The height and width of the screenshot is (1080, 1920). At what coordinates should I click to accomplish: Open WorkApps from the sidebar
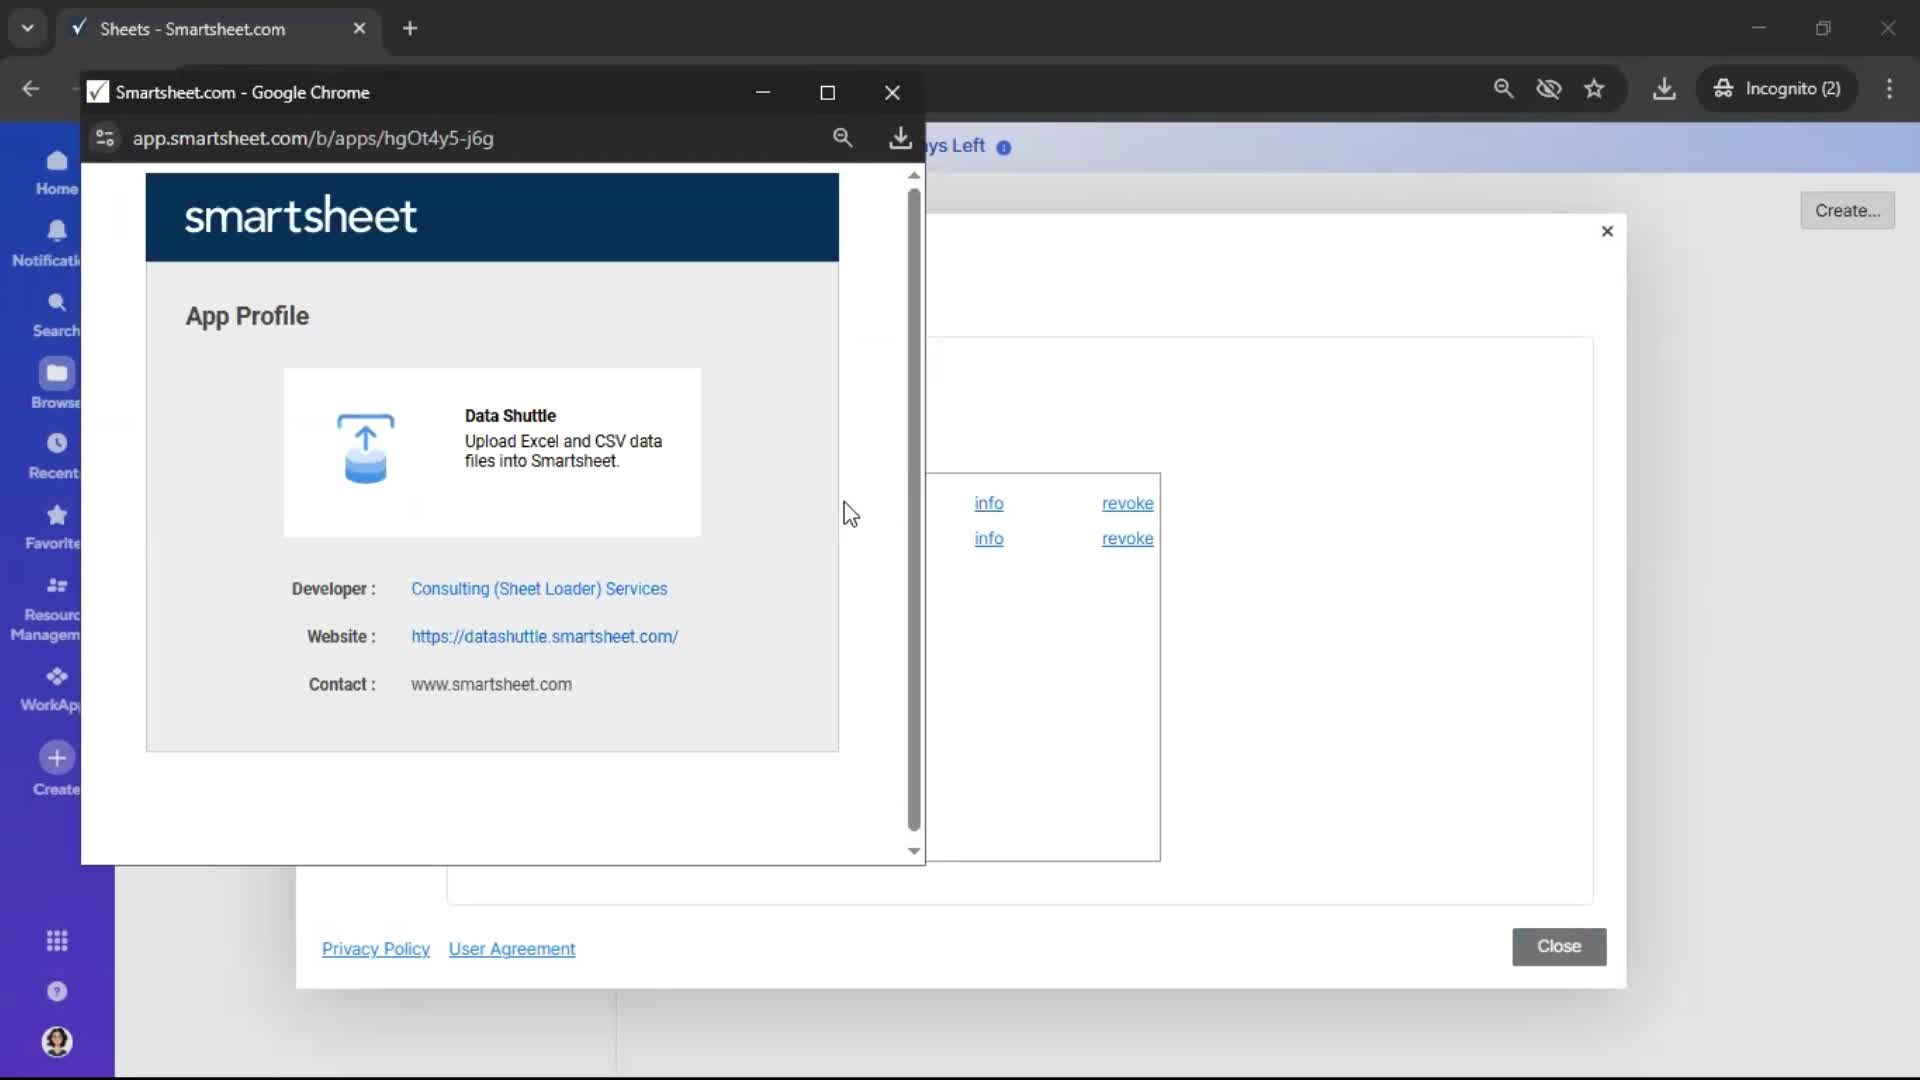[55, 688]
